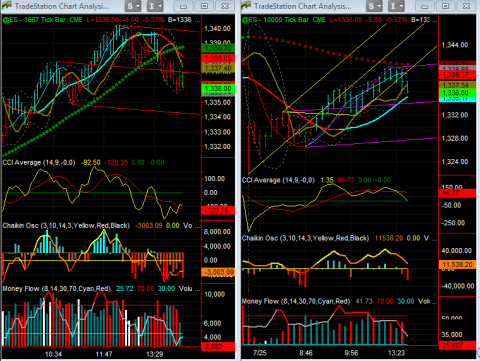This screenshot has height=361, width=480.
Task: Close the 10000 Tick Bar chart window
Action: tap(466, 6)
